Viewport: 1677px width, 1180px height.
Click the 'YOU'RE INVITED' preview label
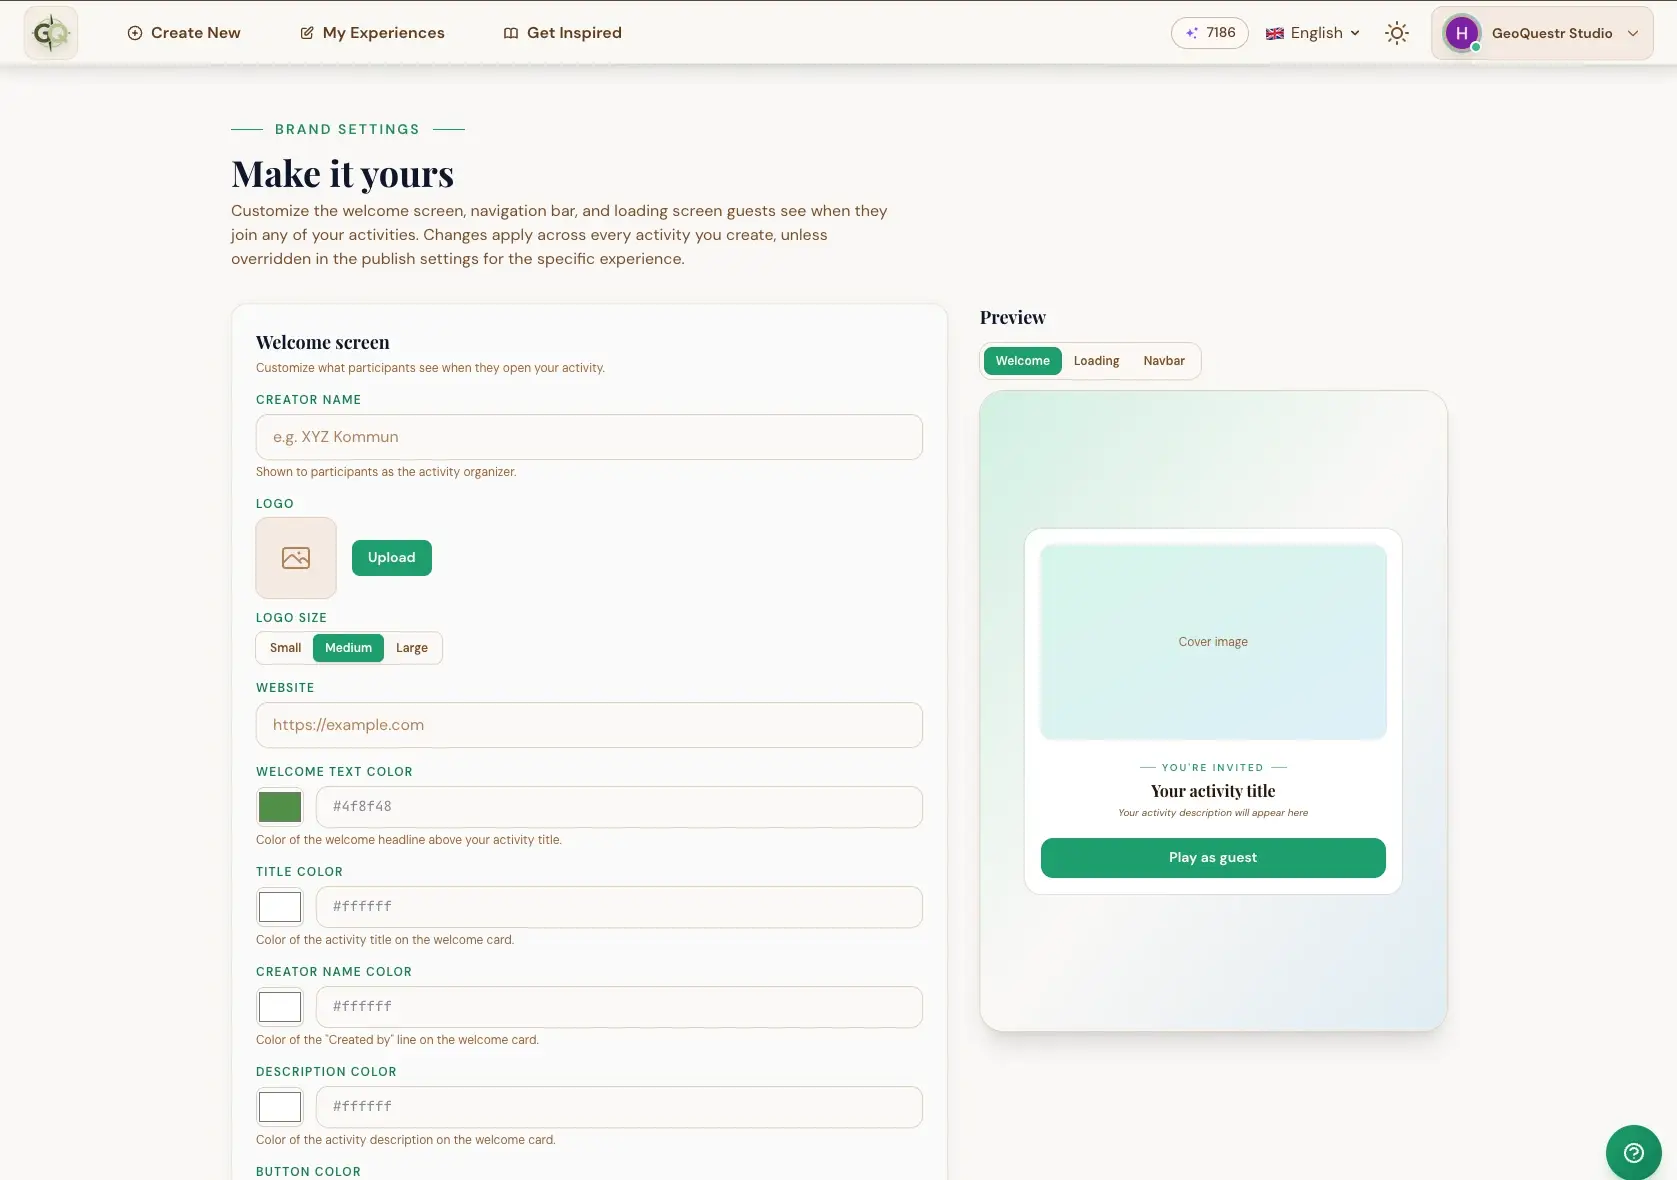click(1213, 768)
